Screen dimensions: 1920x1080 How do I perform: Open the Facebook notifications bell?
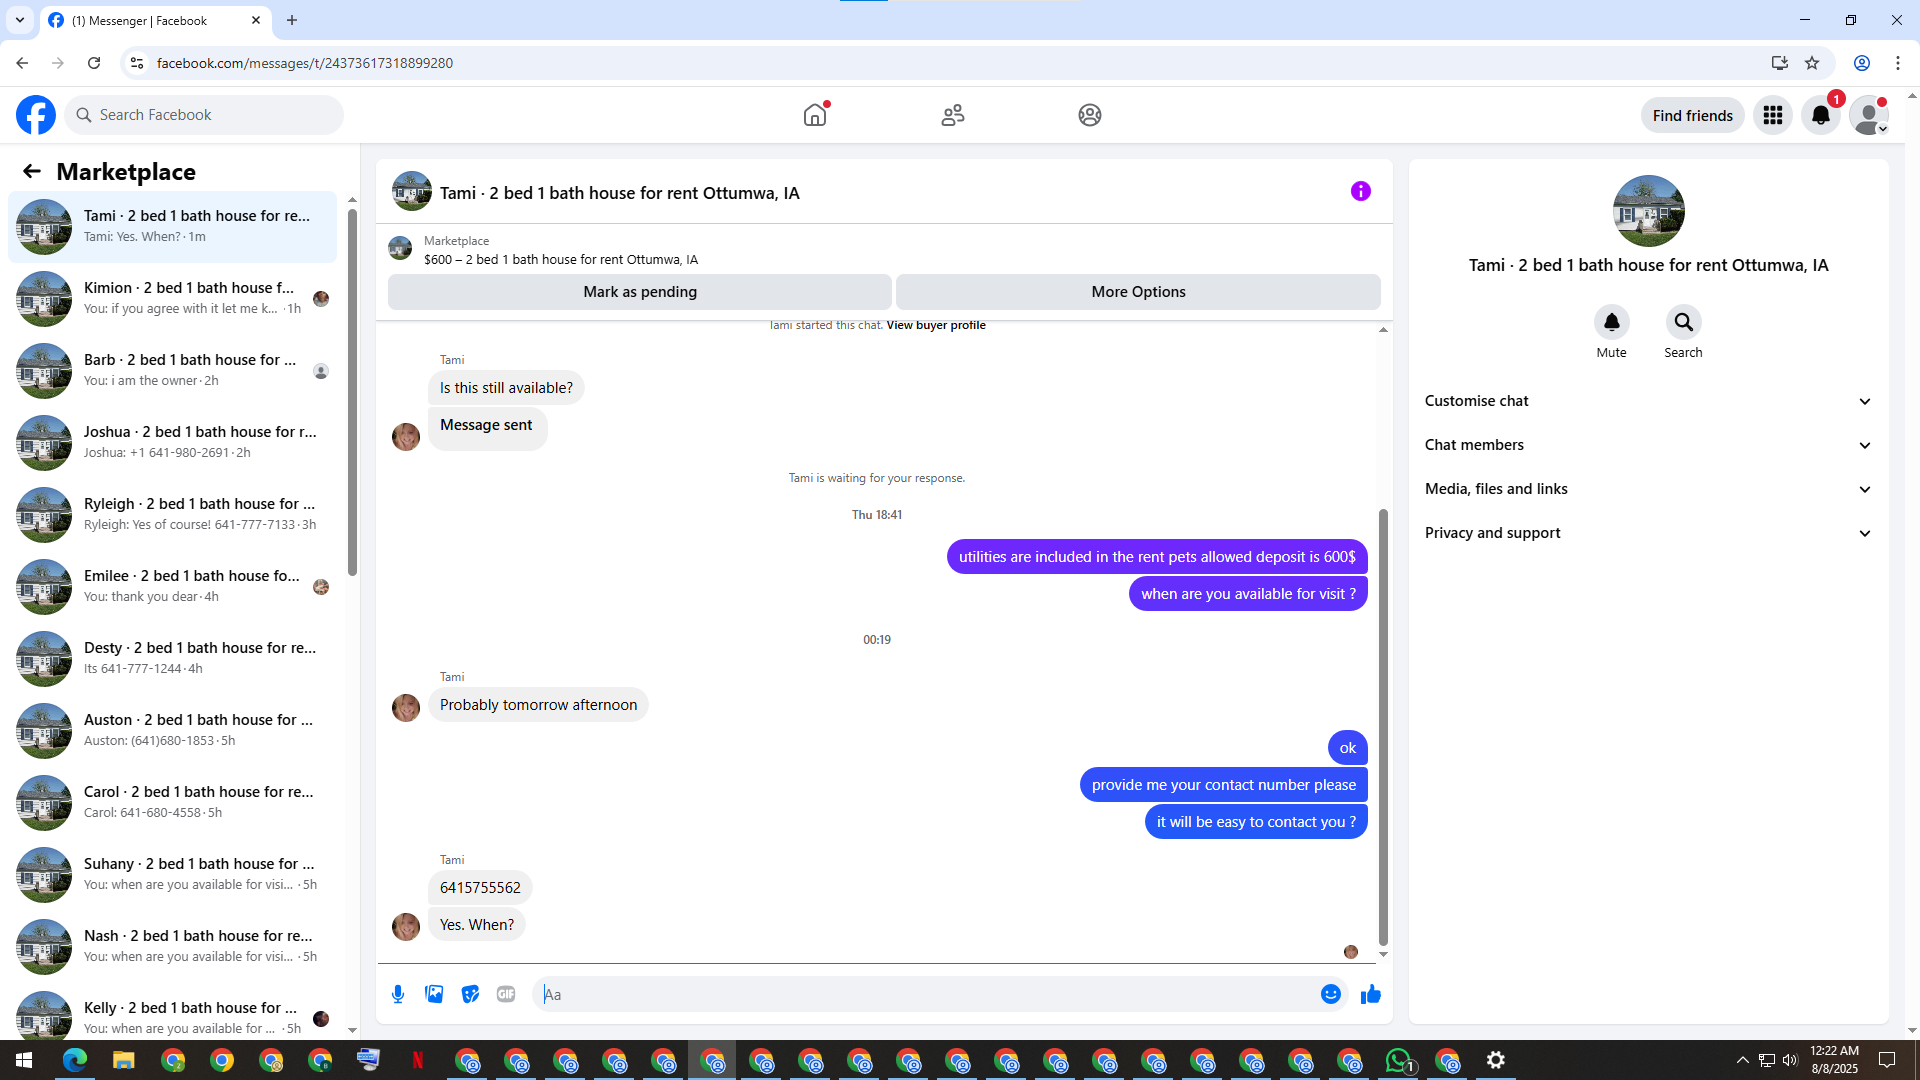click(1820, 115)
